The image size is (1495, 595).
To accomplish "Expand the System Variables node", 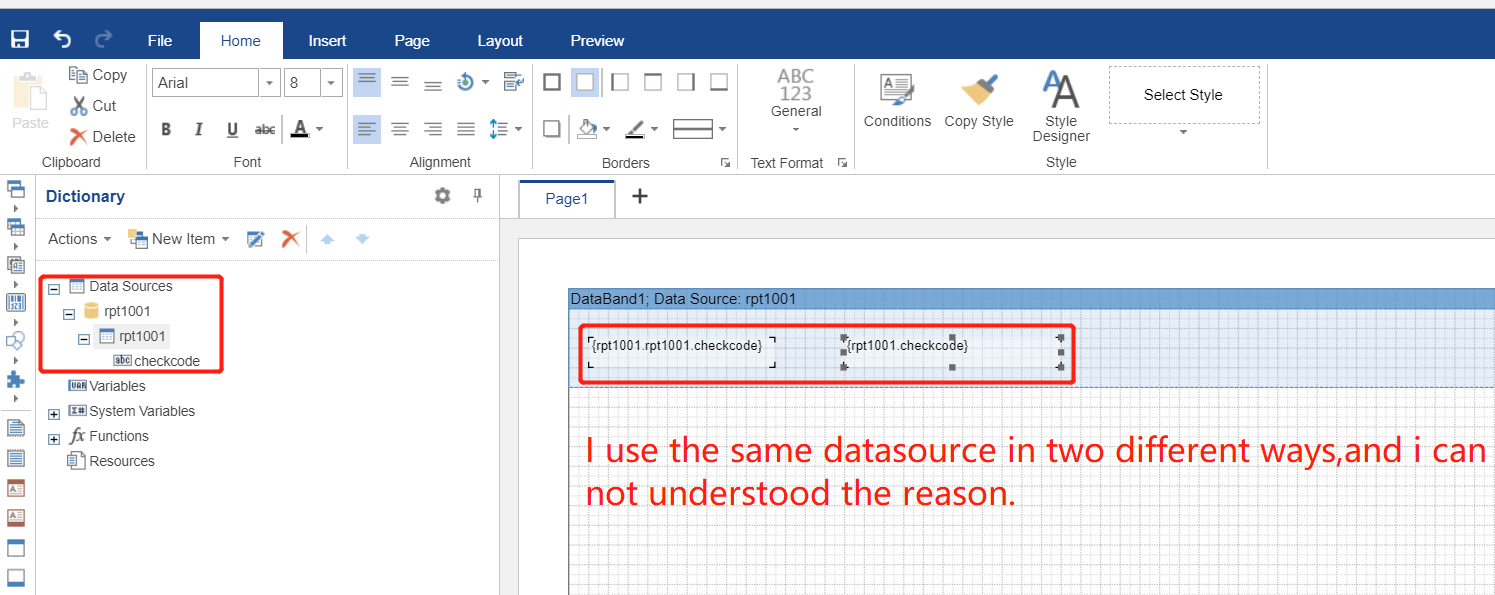I will pos(54,413).
